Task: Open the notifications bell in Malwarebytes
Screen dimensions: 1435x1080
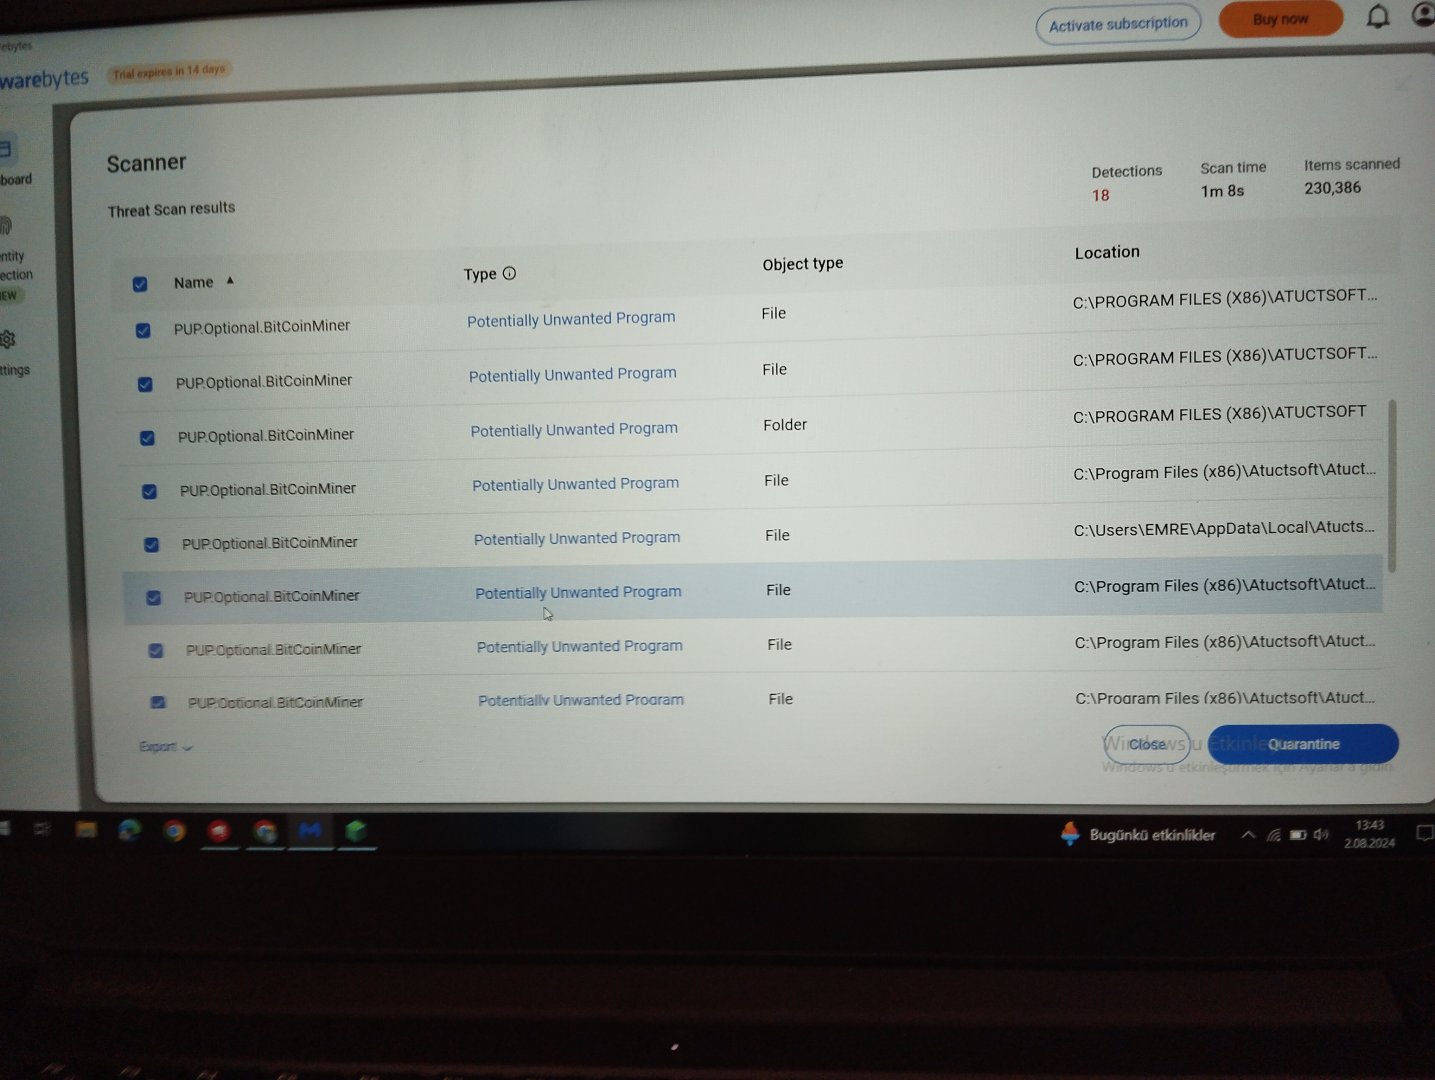Action: pyautogui.click(x=1378, y=17)
